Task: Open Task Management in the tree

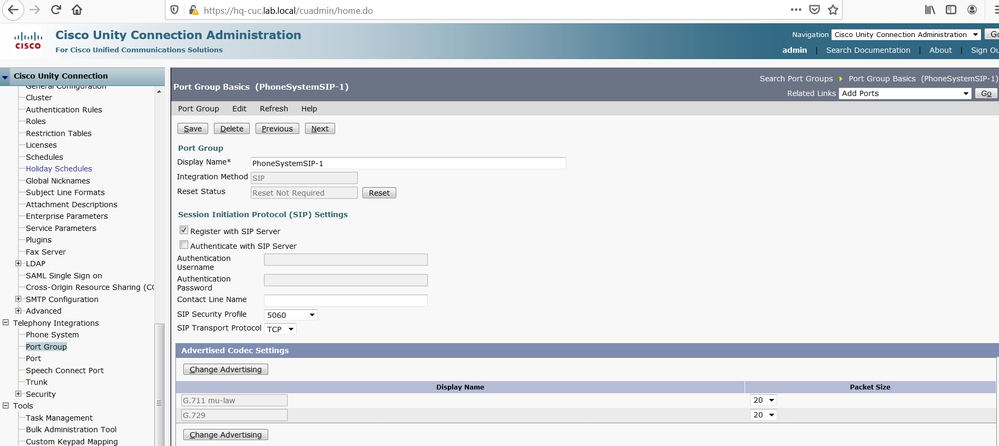Action: tap(59, 418)
